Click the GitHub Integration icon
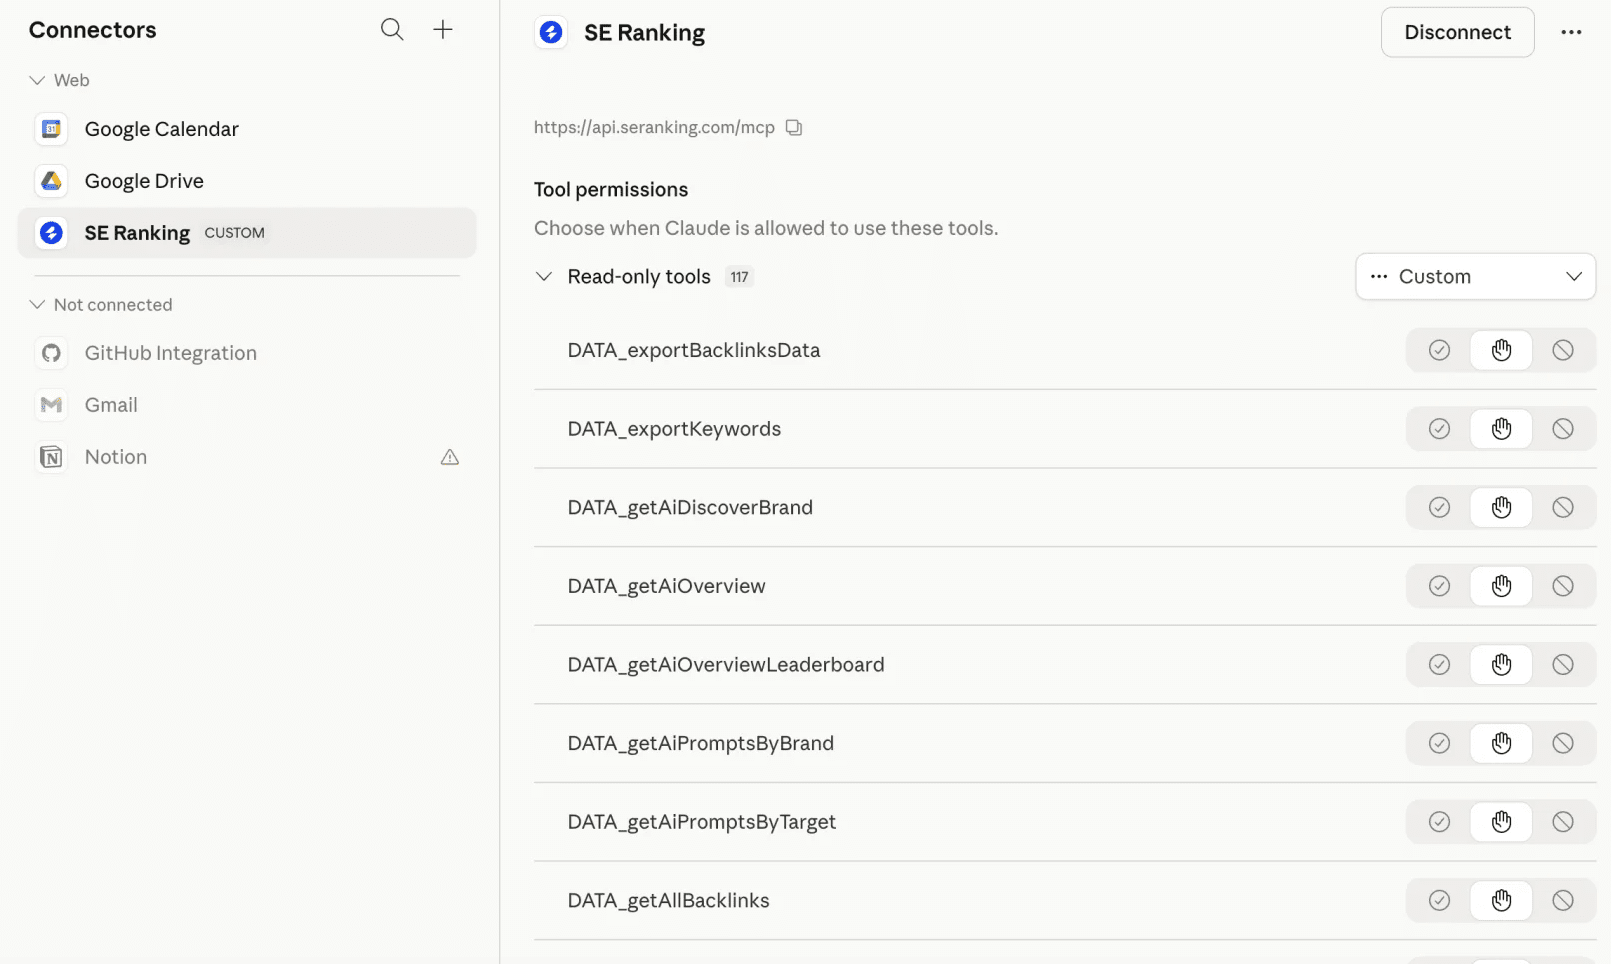Image resolution: width=1611 pixels, height=964 pixels. click(51, 353)
